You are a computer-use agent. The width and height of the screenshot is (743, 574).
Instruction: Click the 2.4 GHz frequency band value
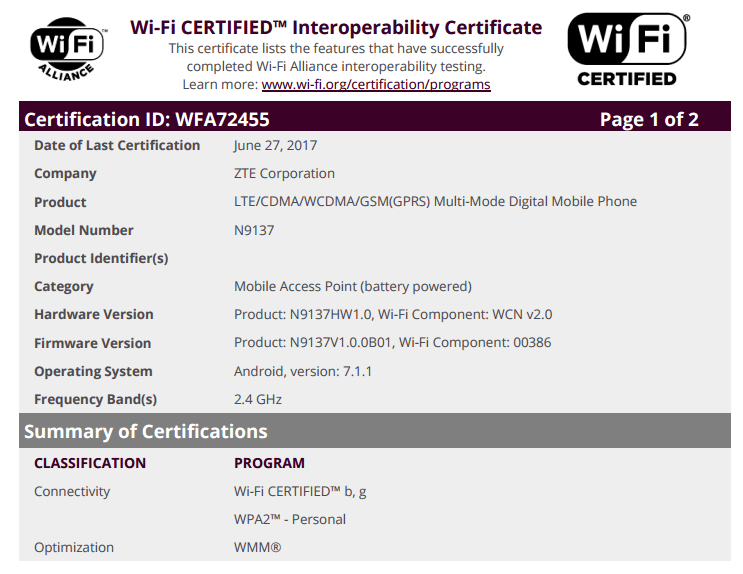tap(258, 399)
